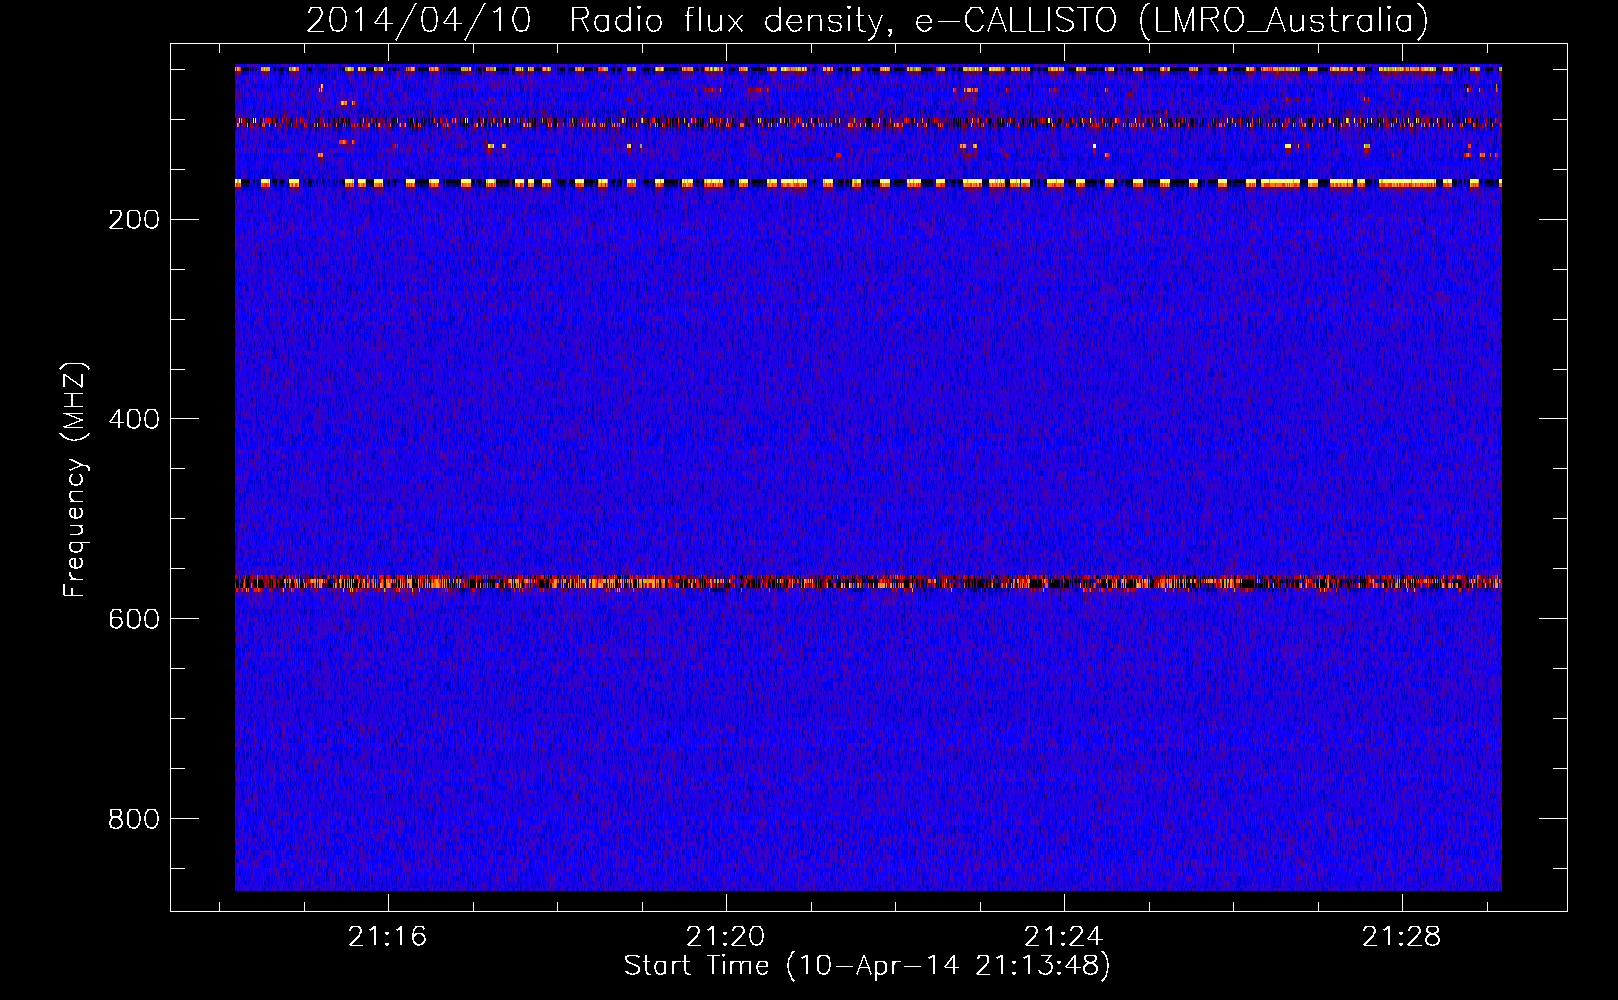Select the 'Frequency (MHZ)' axis label
The image size is (1618, 1000).
point(75,480)
